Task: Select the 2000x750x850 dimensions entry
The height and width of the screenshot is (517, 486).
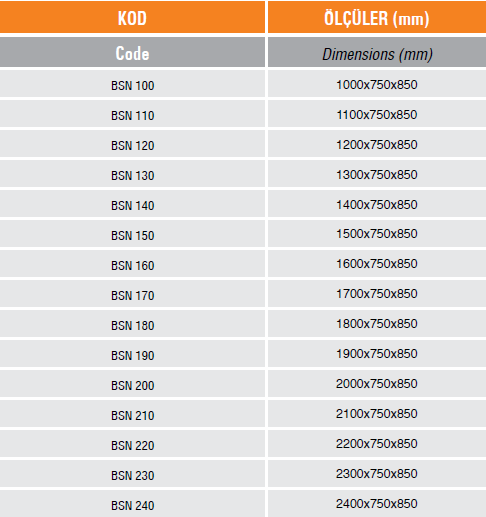Action: 377,383
